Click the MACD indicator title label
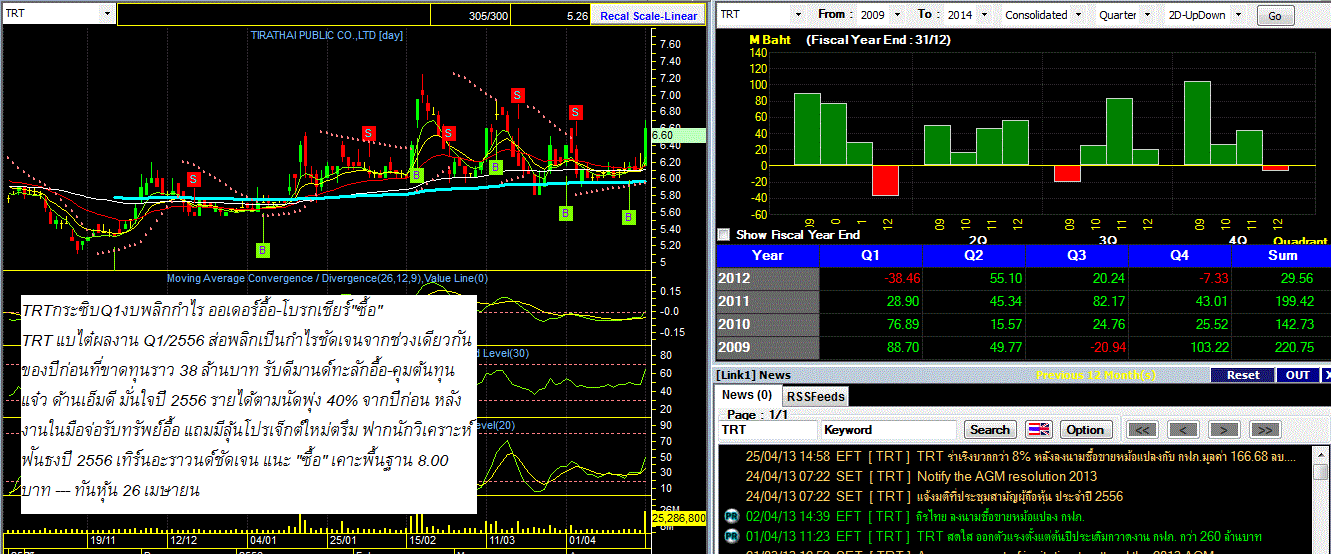 click(x=327, y=279)
